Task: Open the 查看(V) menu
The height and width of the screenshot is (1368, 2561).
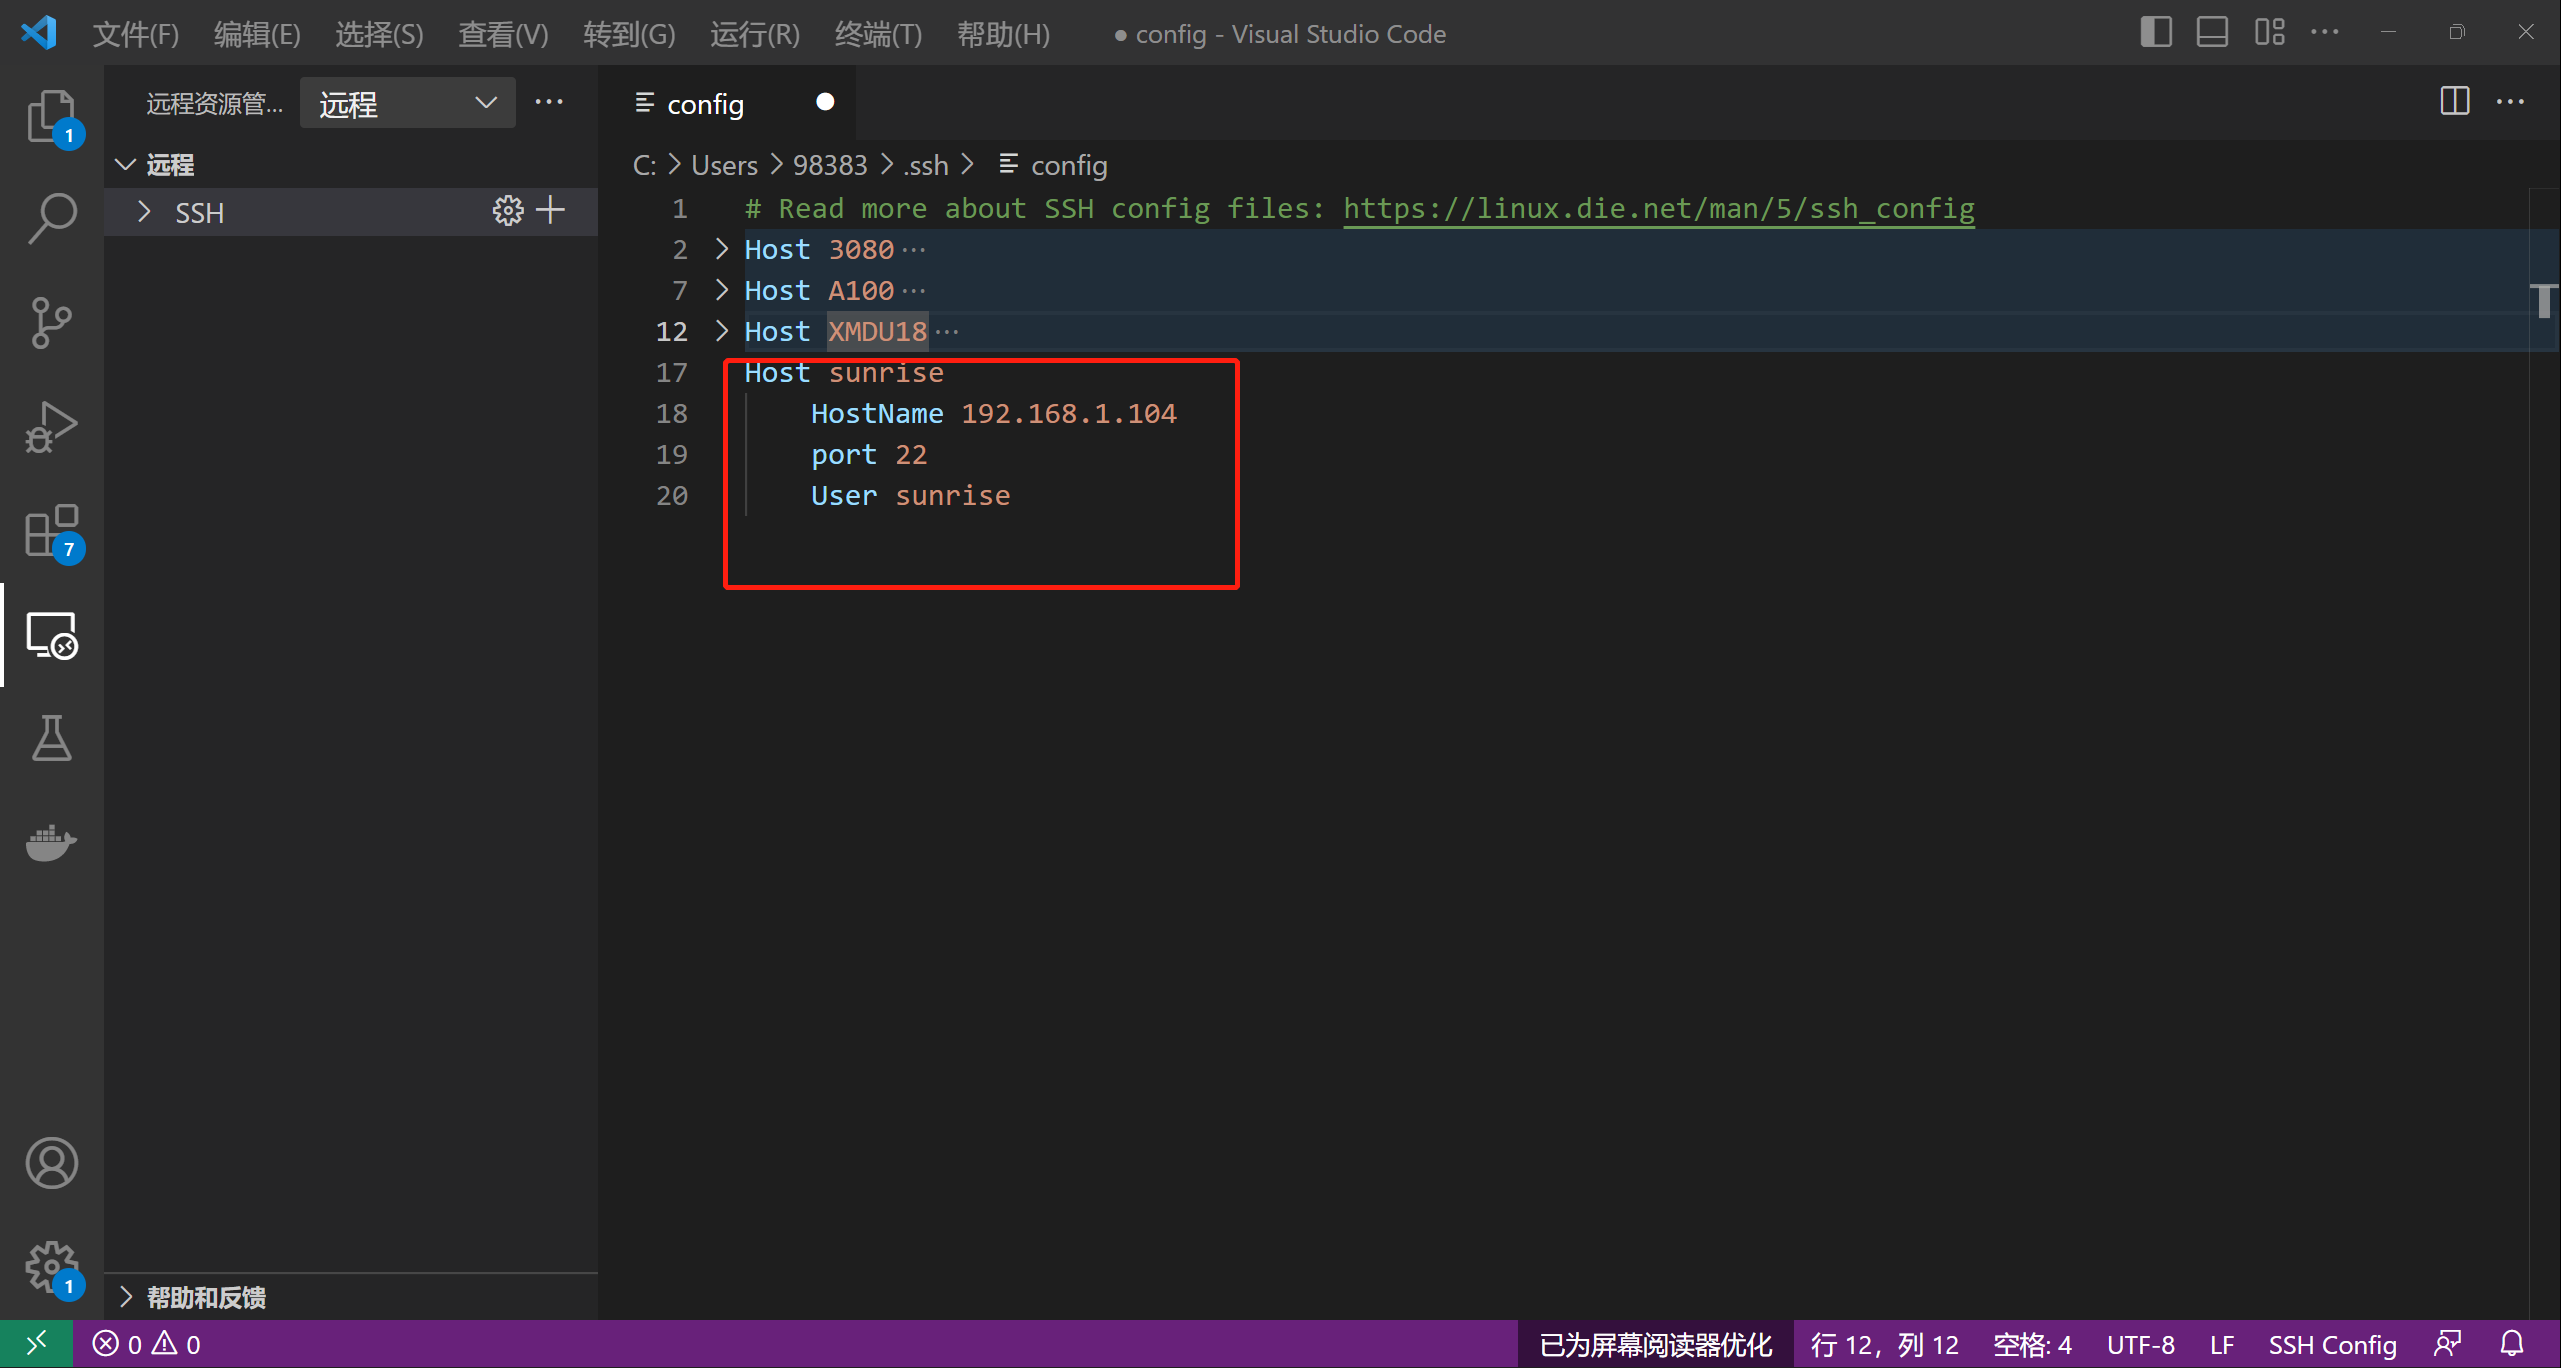Action: coord(503,34)
